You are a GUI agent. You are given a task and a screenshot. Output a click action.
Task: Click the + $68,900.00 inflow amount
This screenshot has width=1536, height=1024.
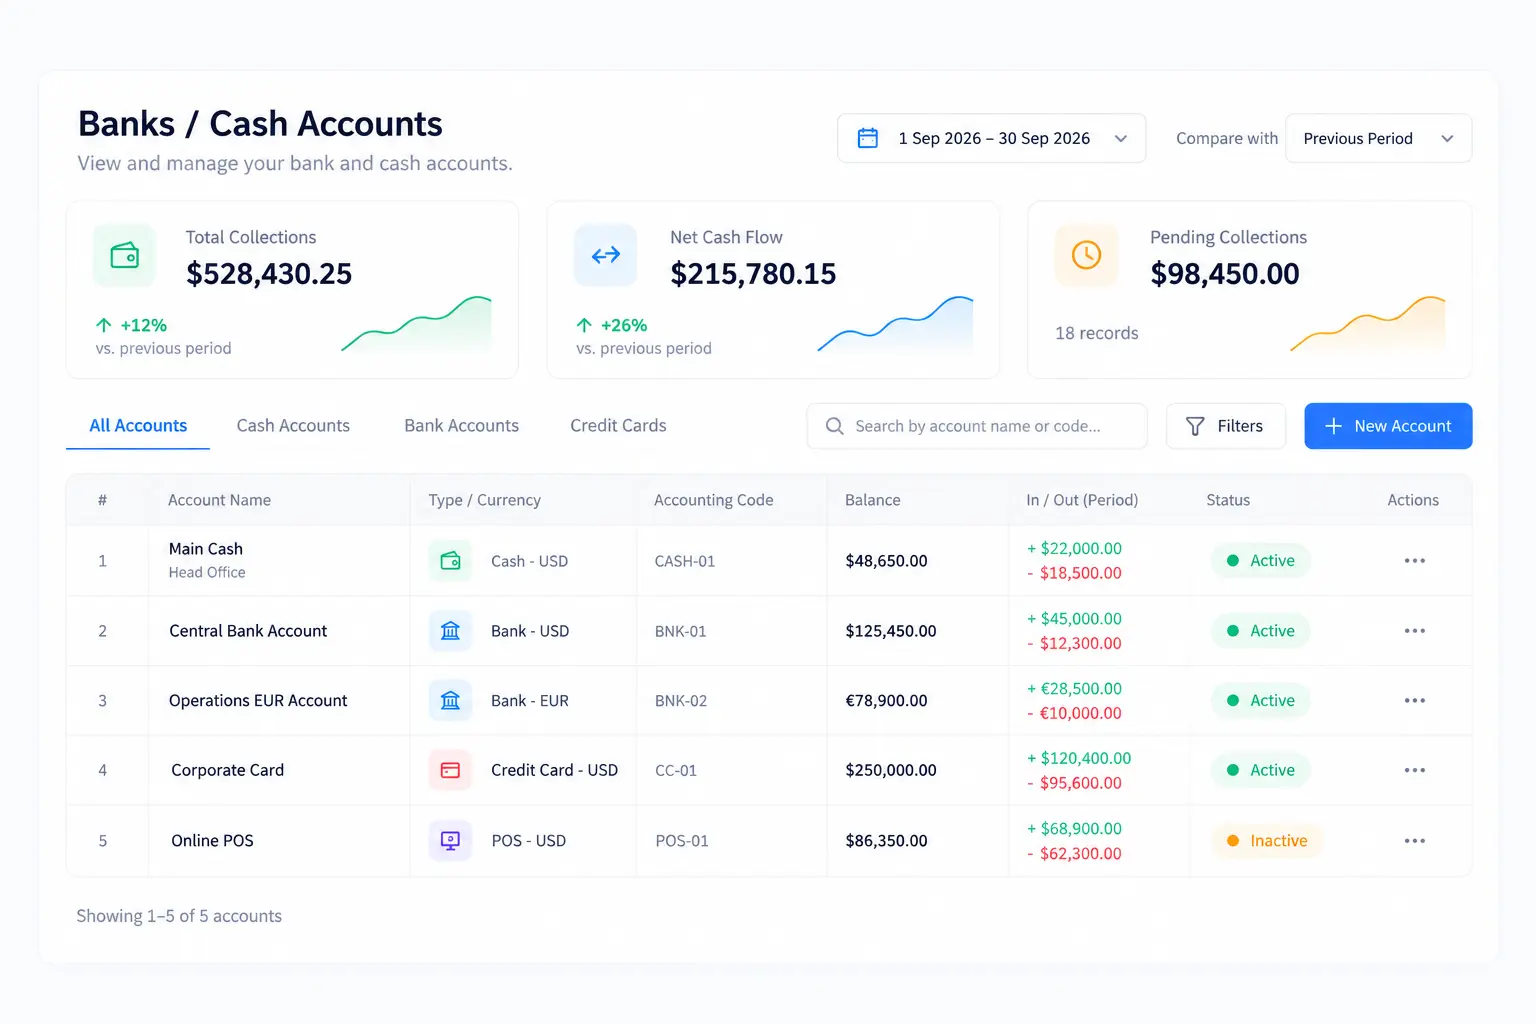click(x=1074, y=828)
